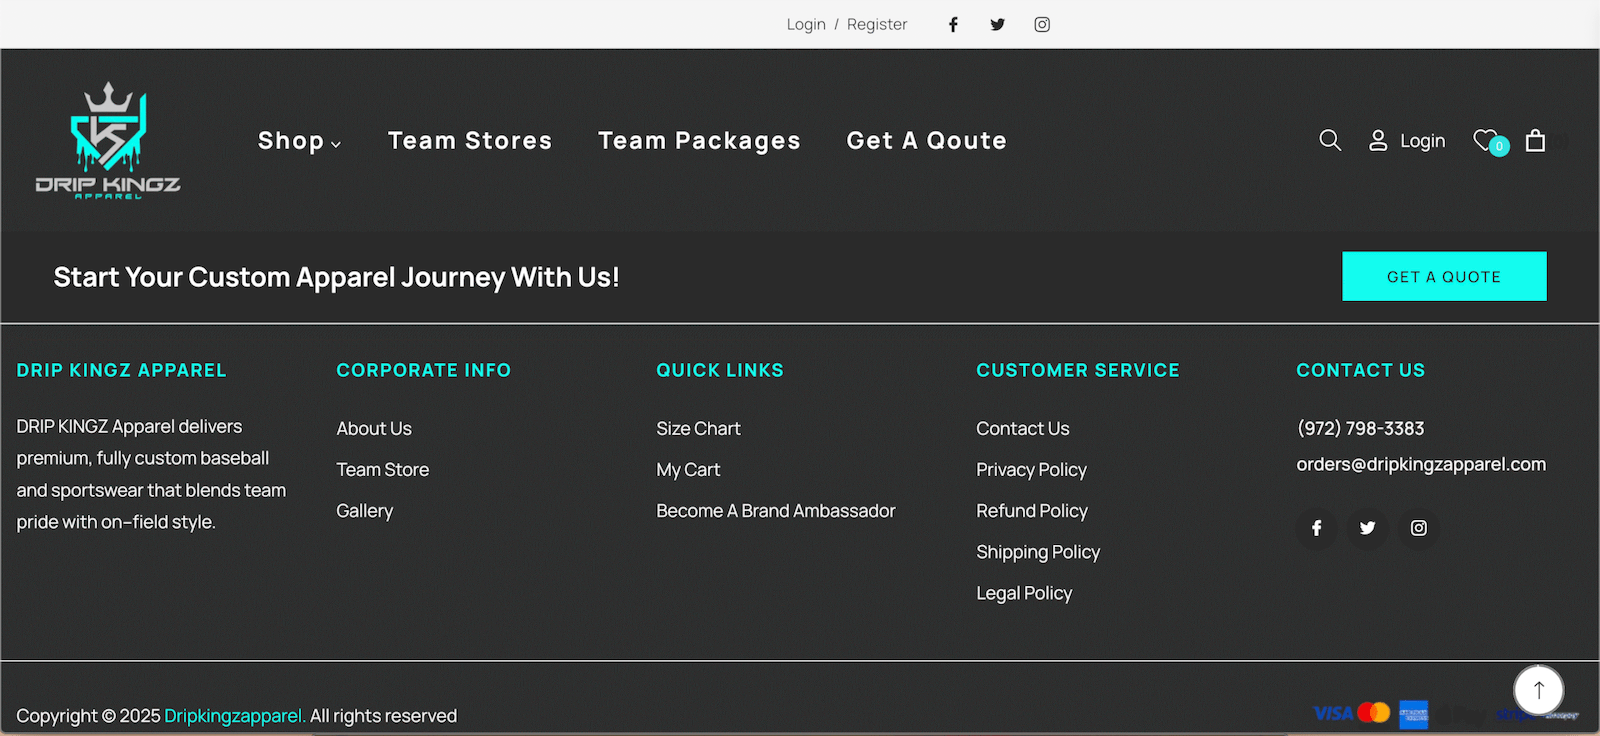Open the Contact Us service link
Screen dimensions: 1600x736
pyautogui.click(x=1023, y=428)
